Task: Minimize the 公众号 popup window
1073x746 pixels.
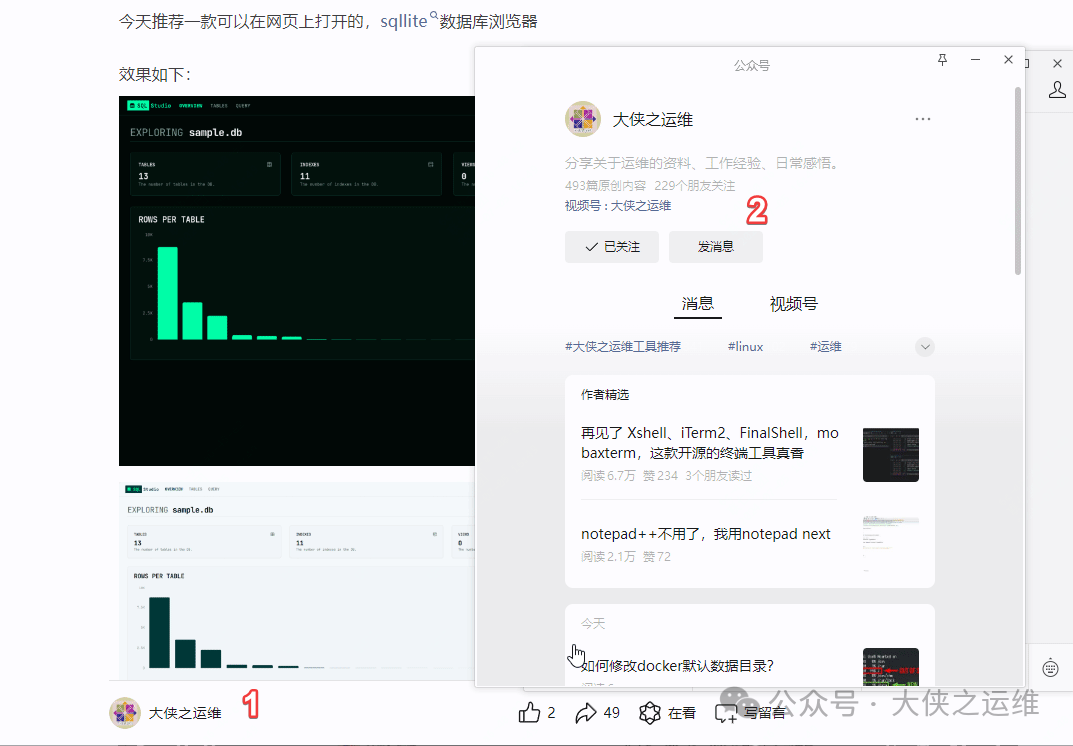Action: [x=975, y=60]
